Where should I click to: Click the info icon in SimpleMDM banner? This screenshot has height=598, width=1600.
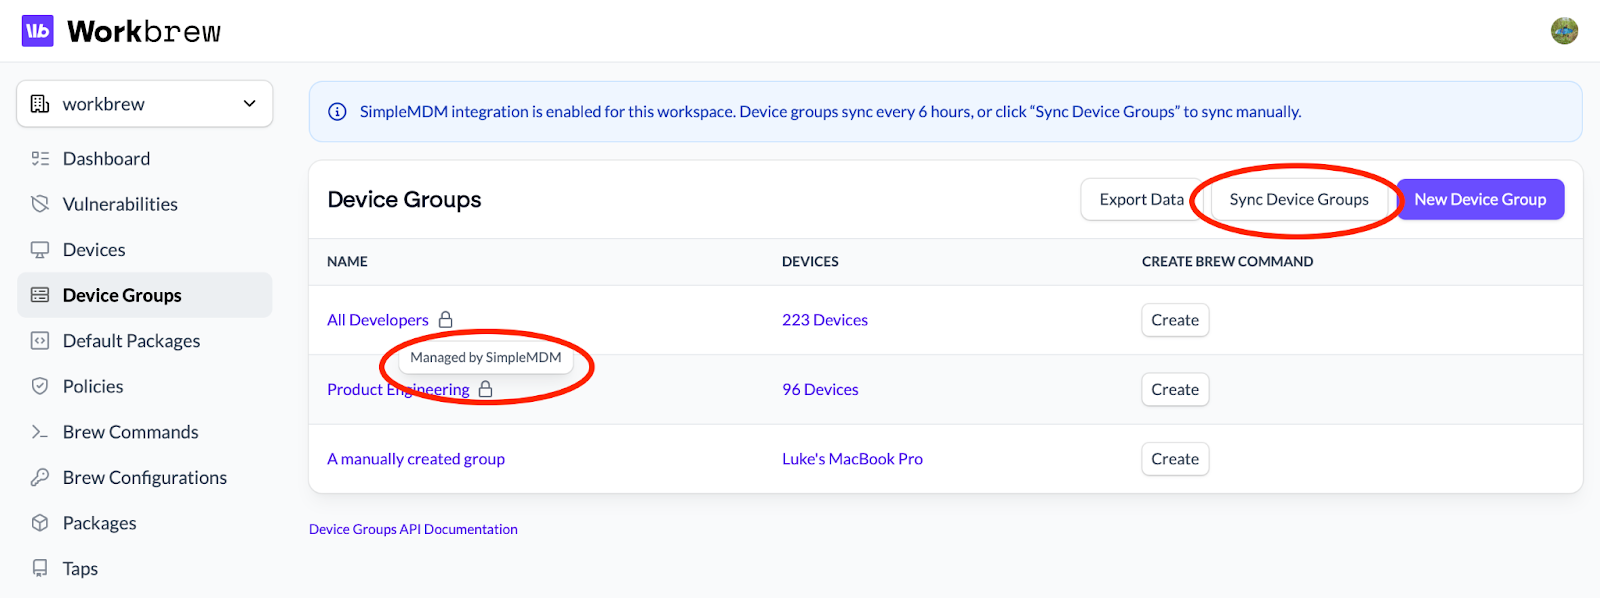pos(338,112)
